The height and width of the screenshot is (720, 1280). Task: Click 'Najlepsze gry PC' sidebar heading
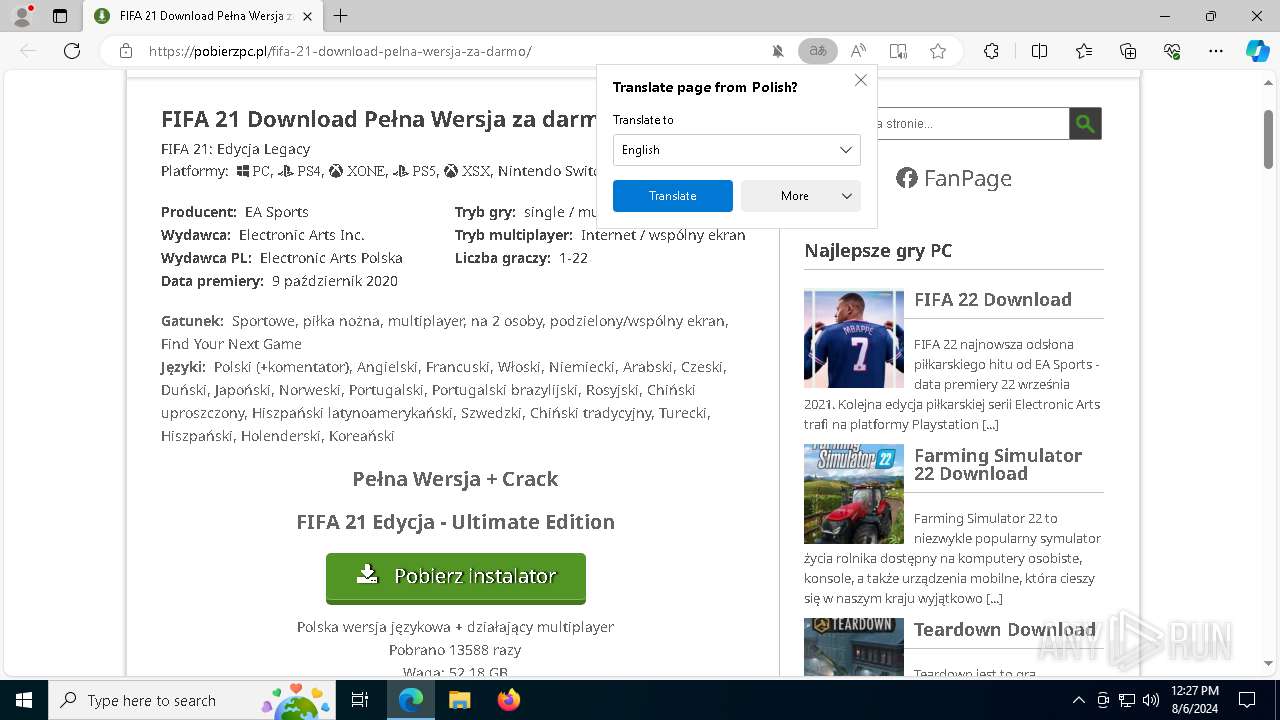878,251
